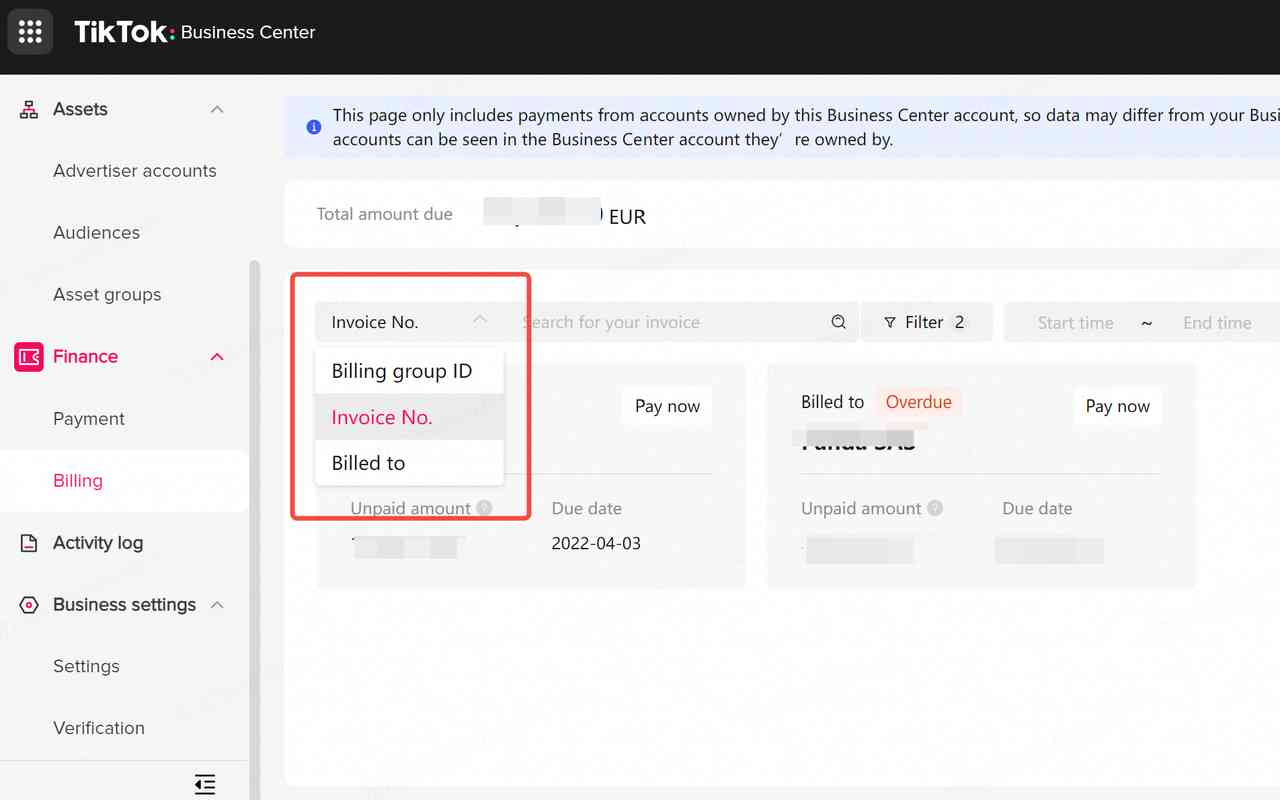The width and height of the screenshot is (1280, 800).
Task: Collapse the Finance section with its chevron
Action: [217, 356]
